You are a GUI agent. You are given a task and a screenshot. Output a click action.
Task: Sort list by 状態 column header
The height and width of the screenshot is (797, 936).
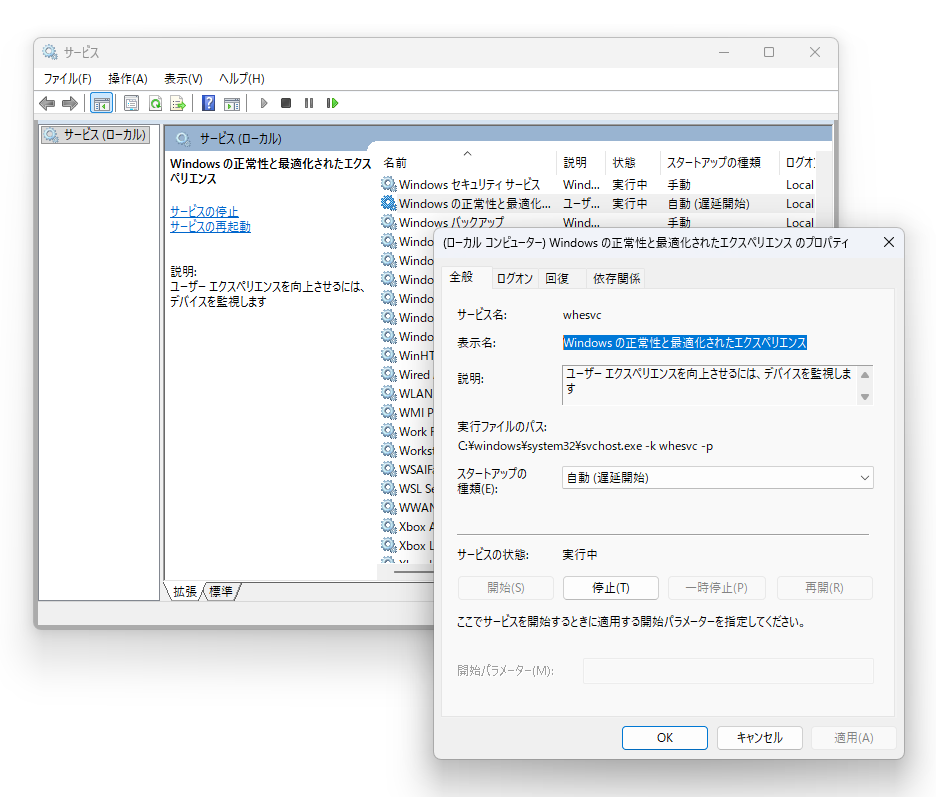pyautogui.click(x=632, y=162)
